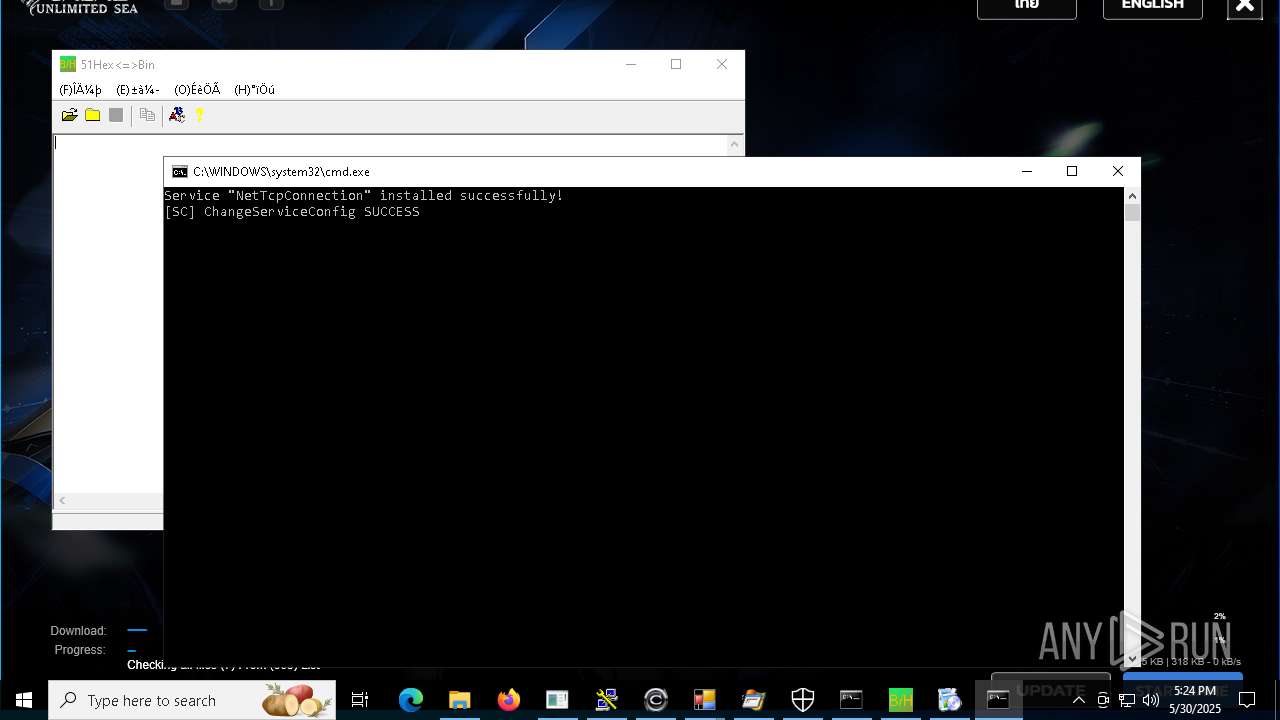The height and width of the screenshot is (720, 1280).
Task: Click the Download label in launcher
Action: coord(78,631)
